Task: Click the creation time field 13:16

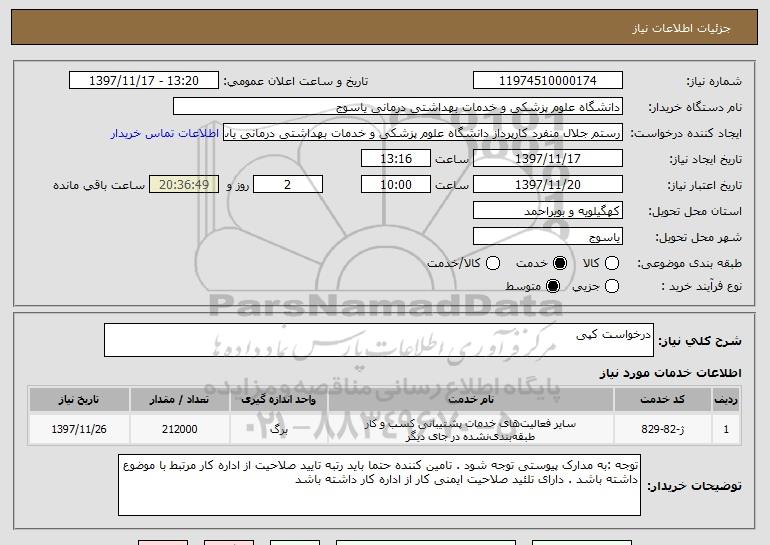Action: [x=396, y=159]
